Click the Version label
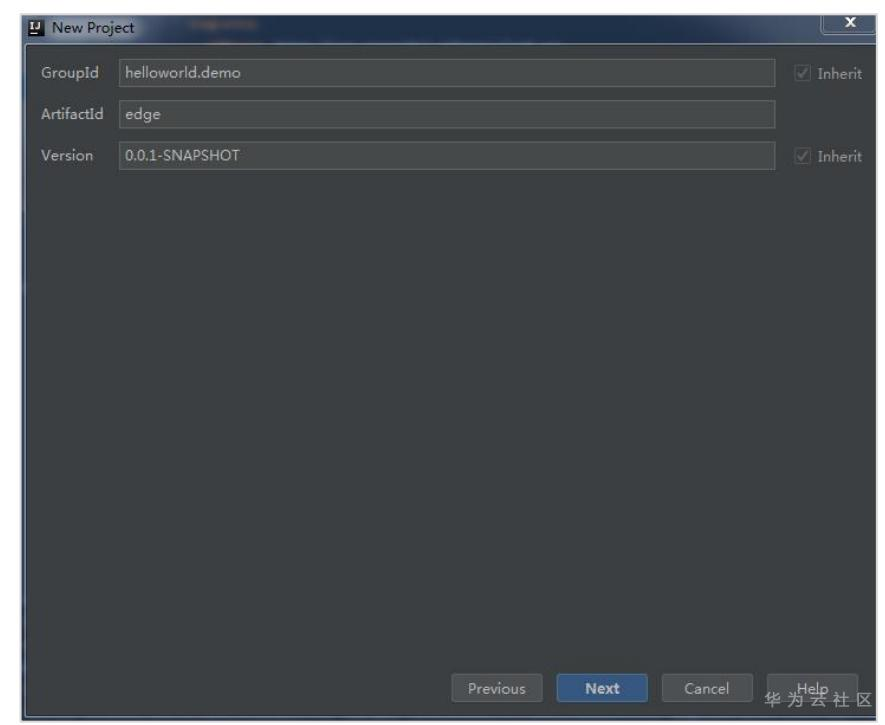 (67, 156)
